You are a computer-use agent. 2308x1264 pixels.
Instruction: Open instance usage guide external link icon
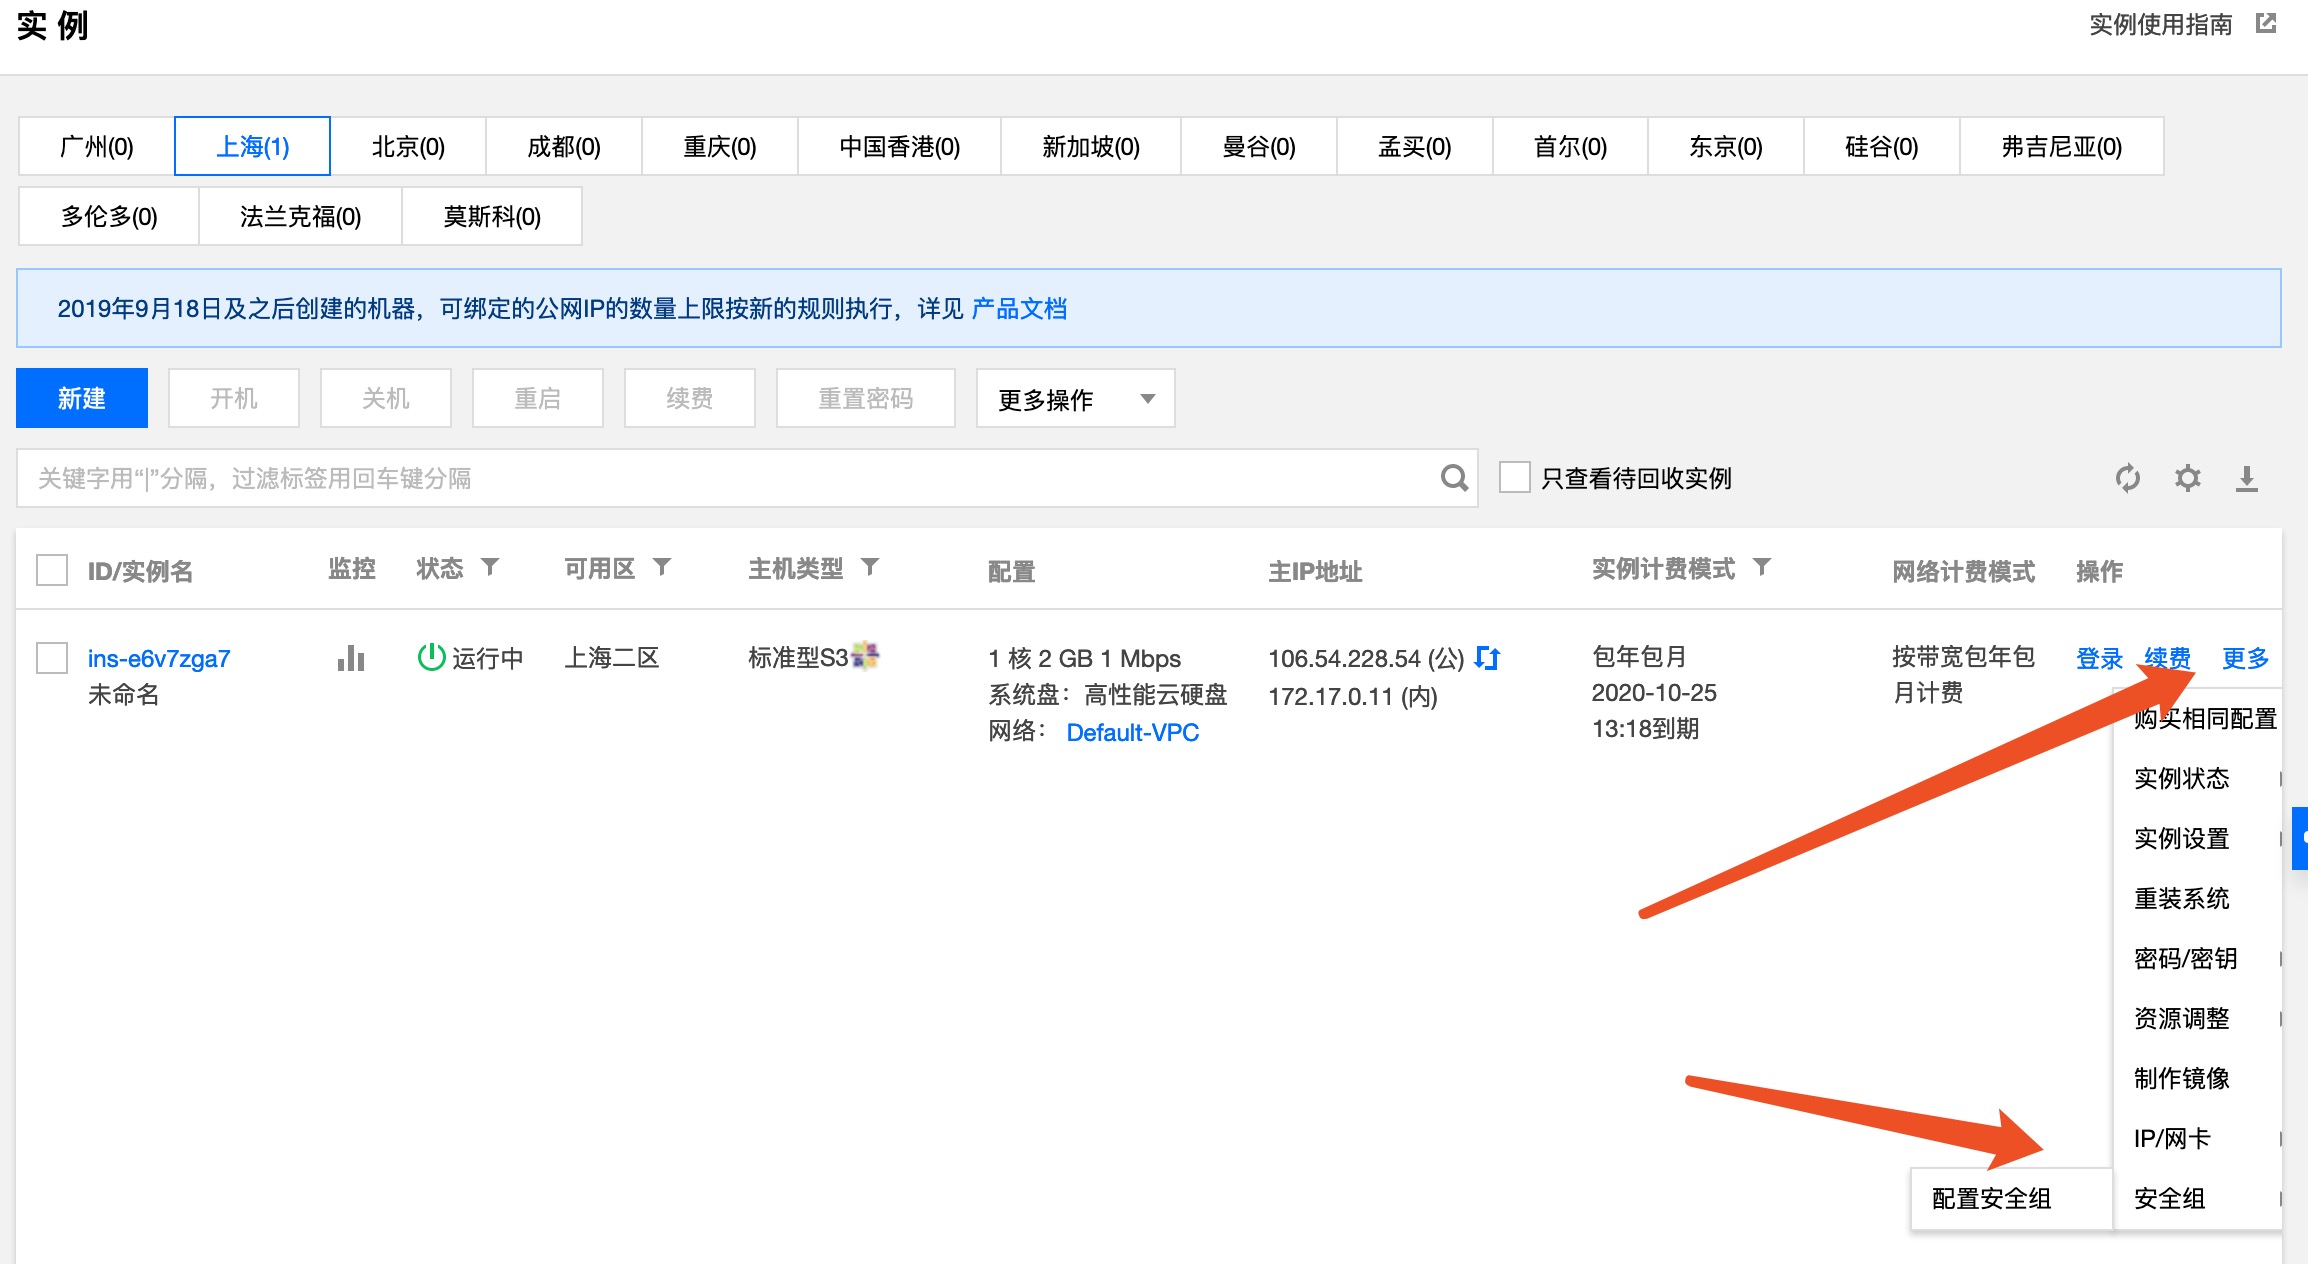2266,23
